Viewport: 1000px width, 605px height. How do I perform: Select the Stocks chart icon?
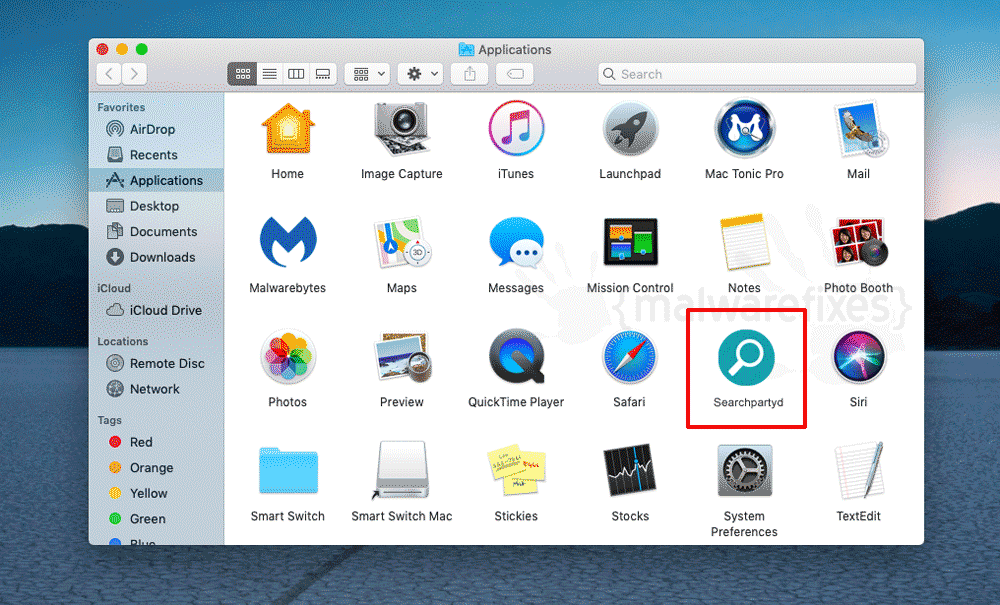point(630,470)
